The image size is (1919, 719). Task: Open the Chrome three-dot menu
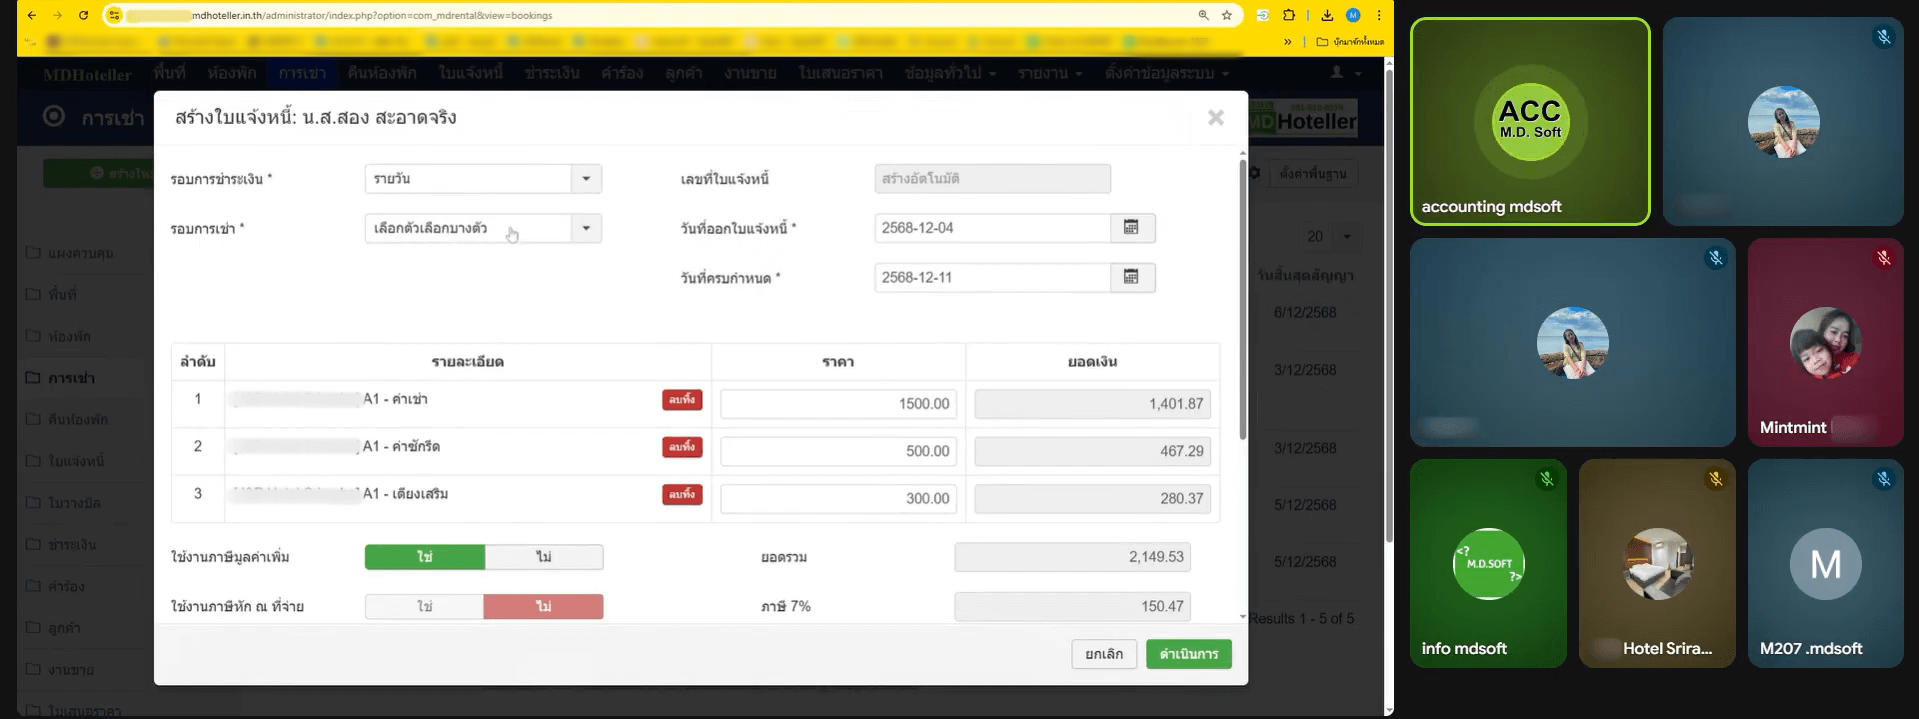[x=1379, y=15]
